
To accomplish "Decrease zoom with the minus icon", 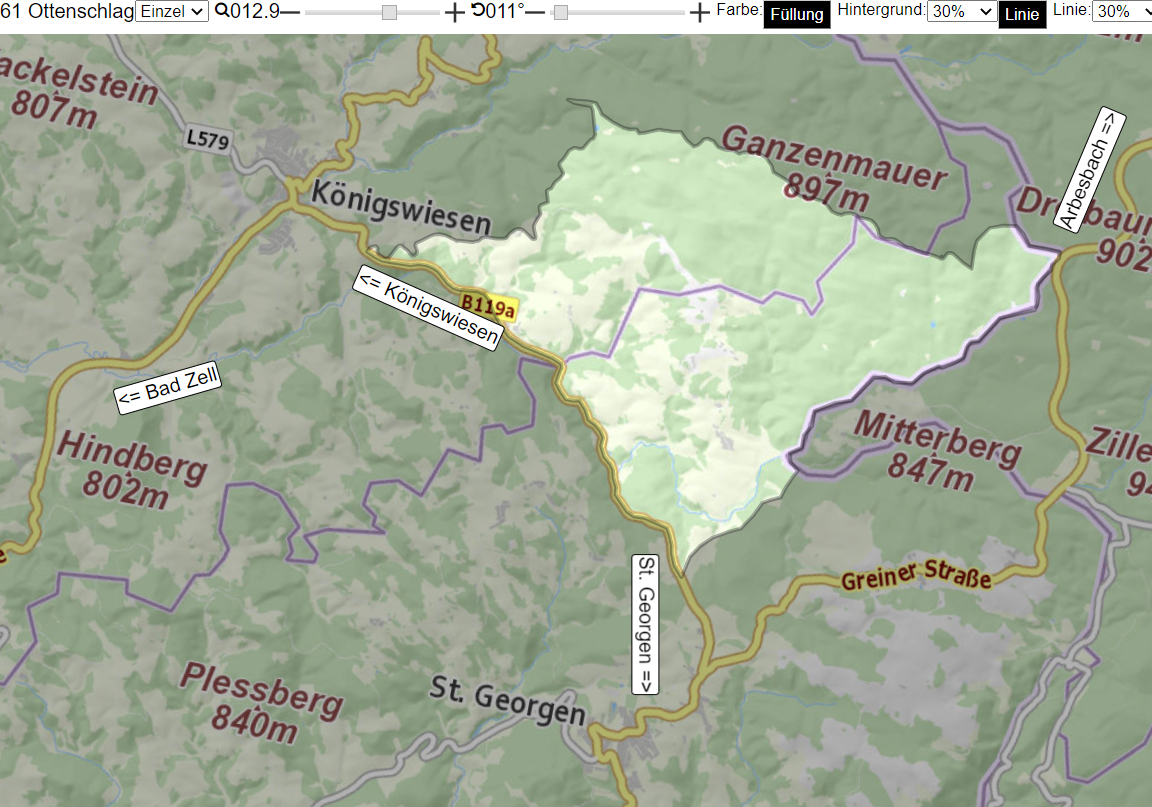I will (x=290, y=12).
